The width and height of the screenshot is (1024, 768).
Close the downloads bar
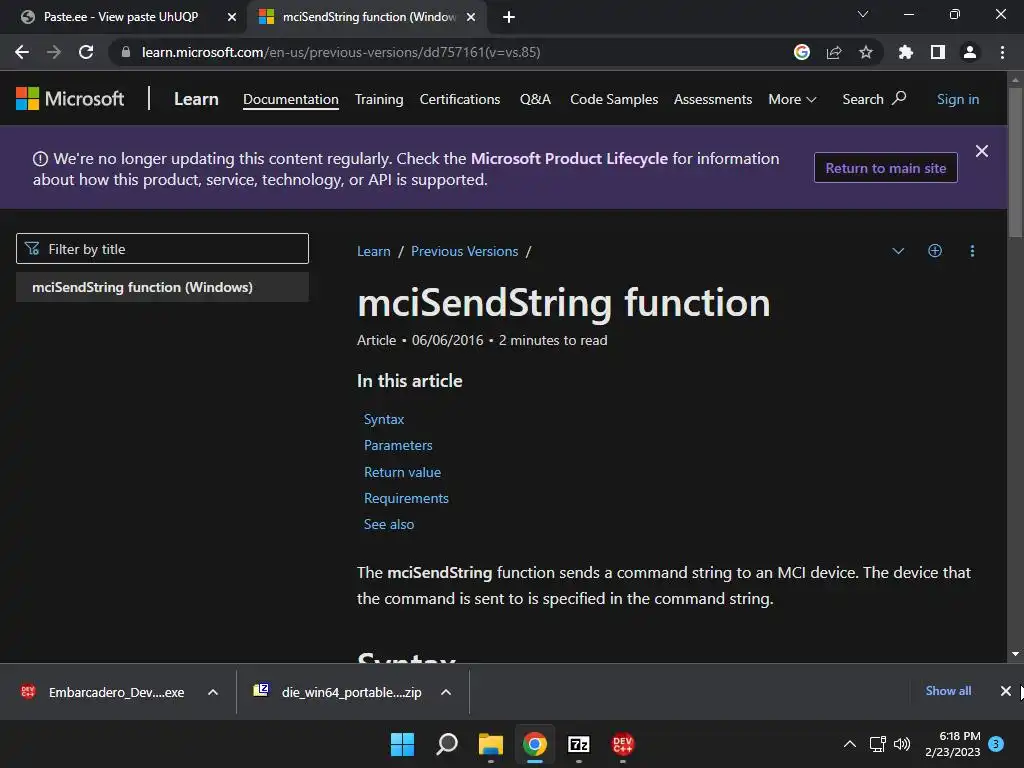(x=1006, y=691)
